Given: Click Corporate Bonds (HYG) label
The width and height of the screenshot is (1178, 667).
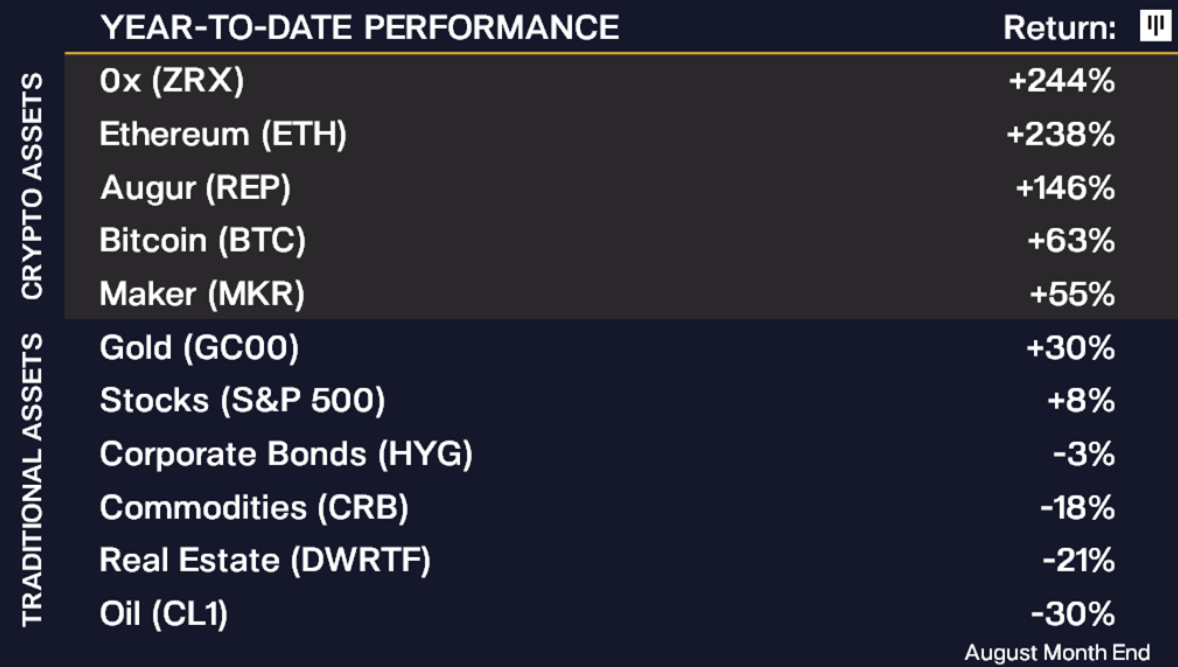Looking at the screenshot, I should [286, 455].
